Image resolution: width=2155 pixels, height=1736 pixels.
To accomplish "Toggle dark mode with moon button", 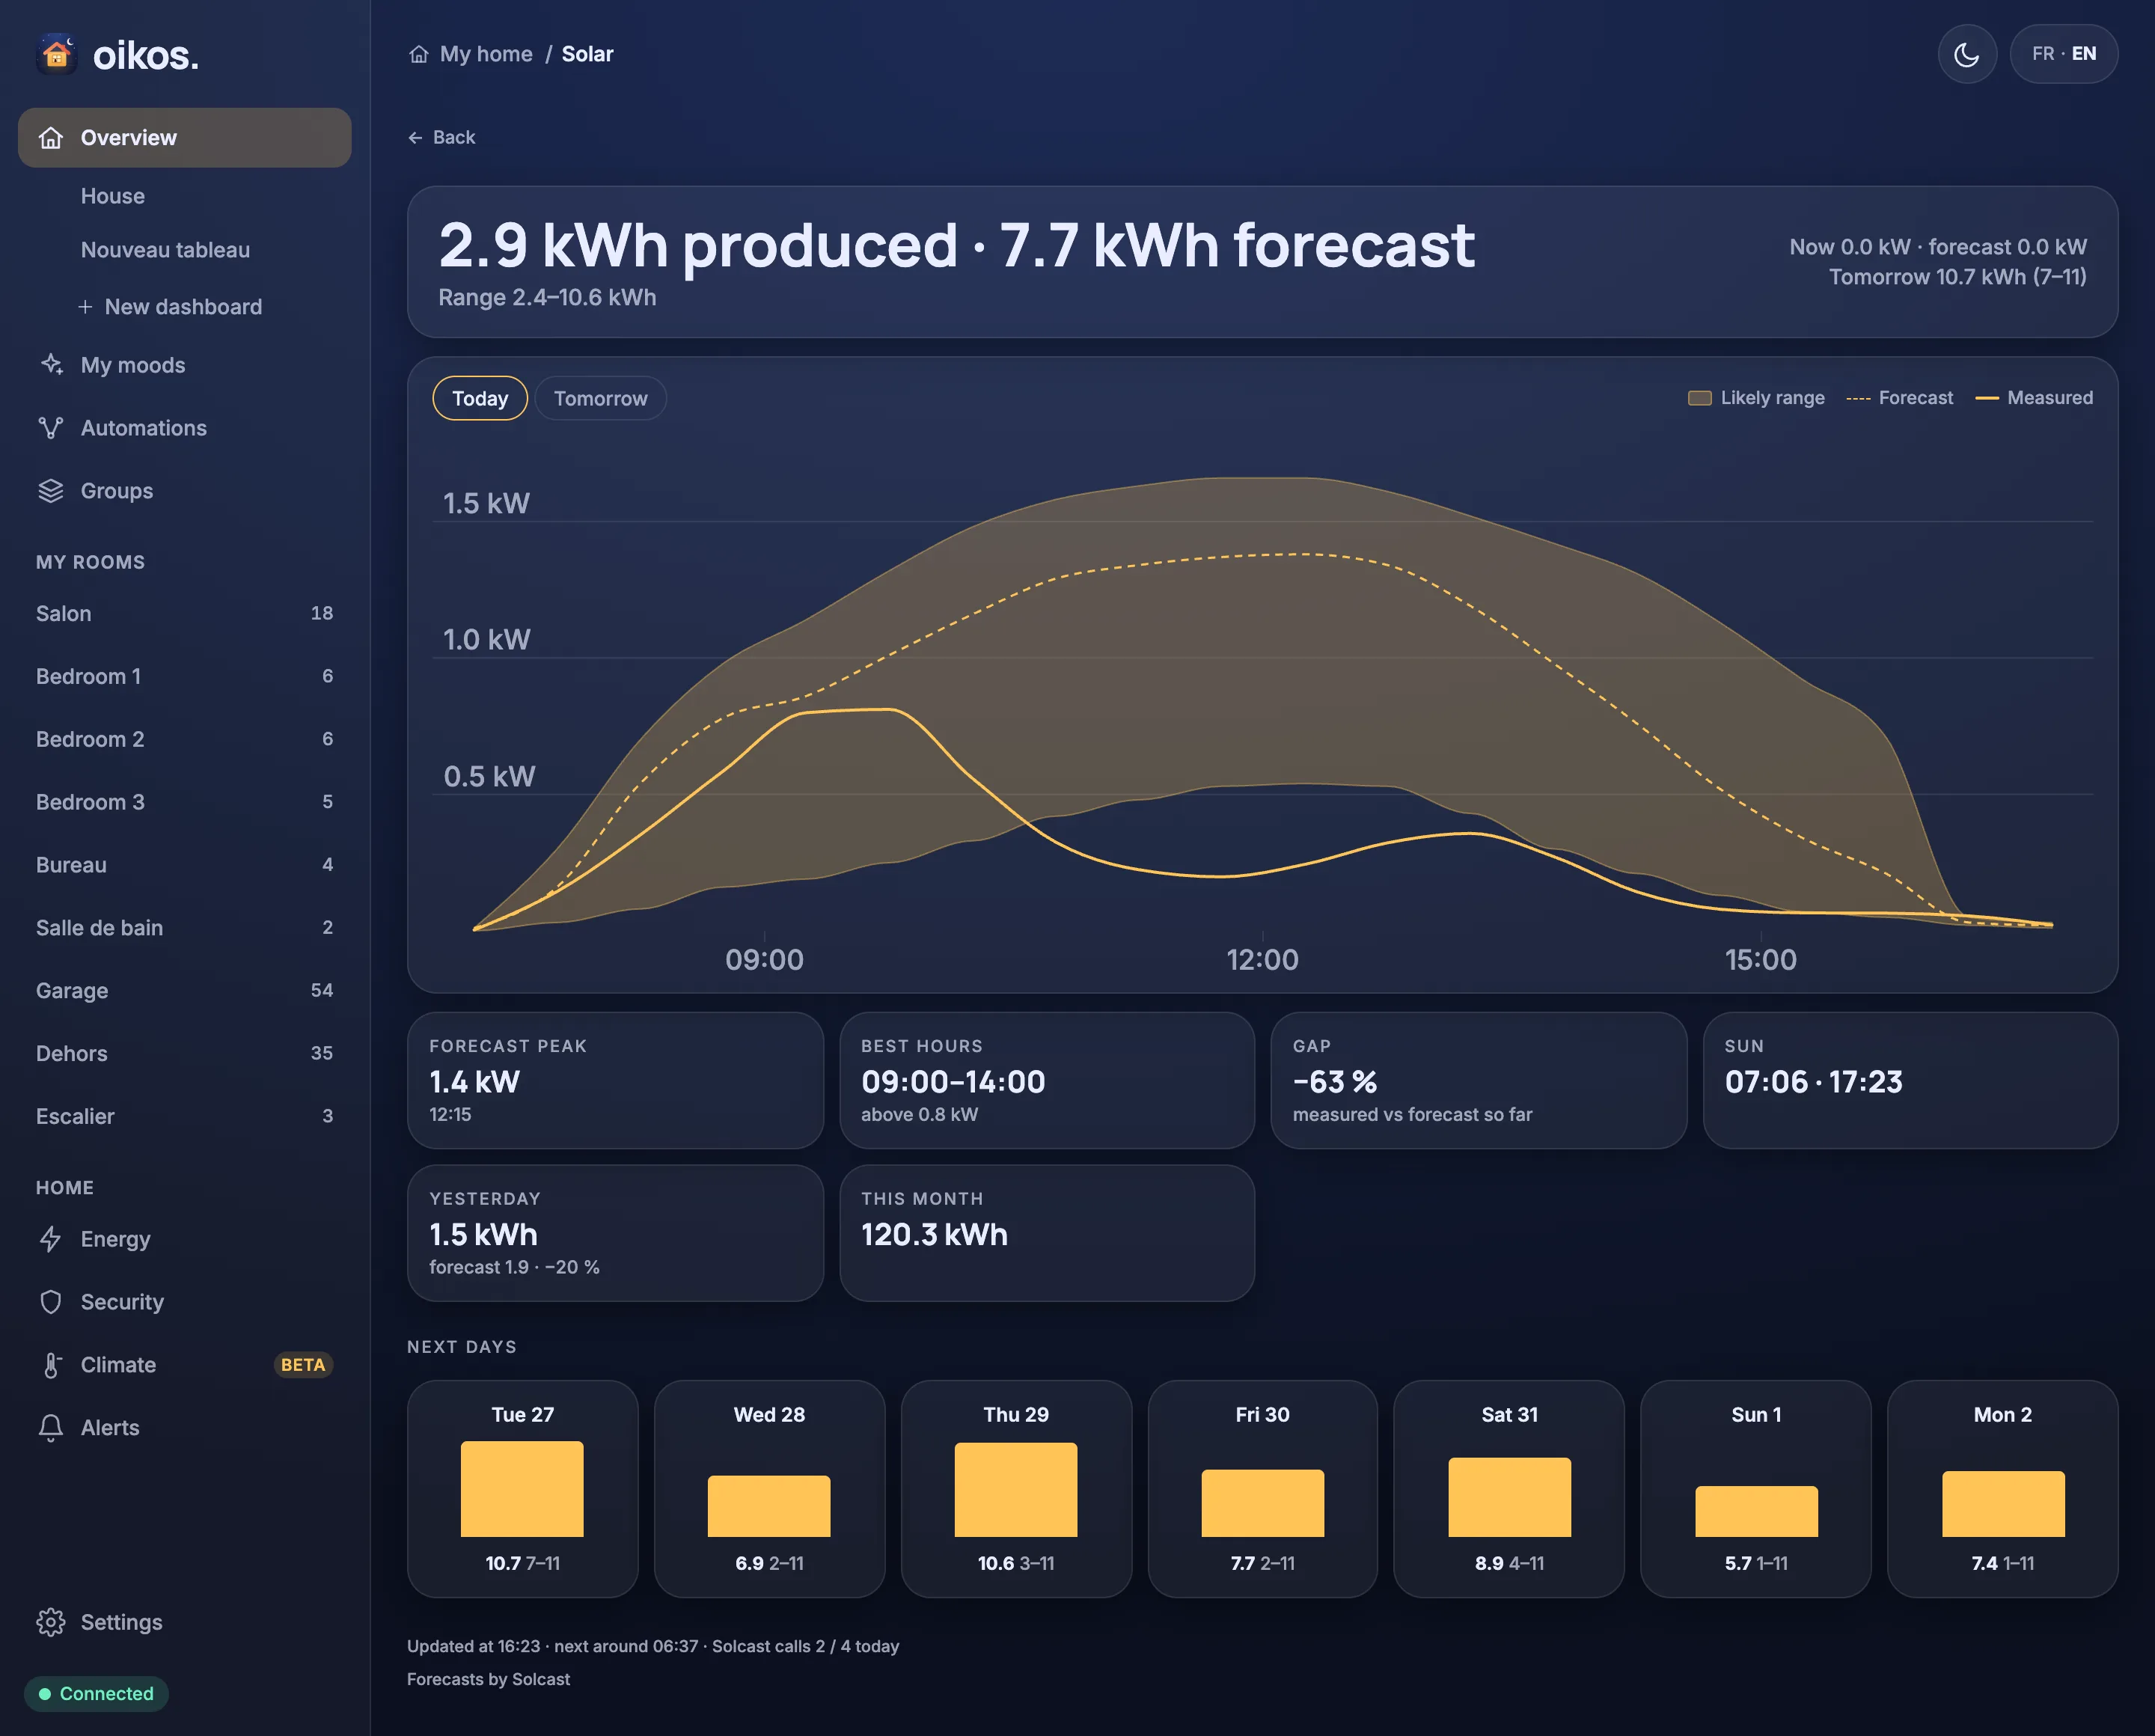I will click(1967, 54).
